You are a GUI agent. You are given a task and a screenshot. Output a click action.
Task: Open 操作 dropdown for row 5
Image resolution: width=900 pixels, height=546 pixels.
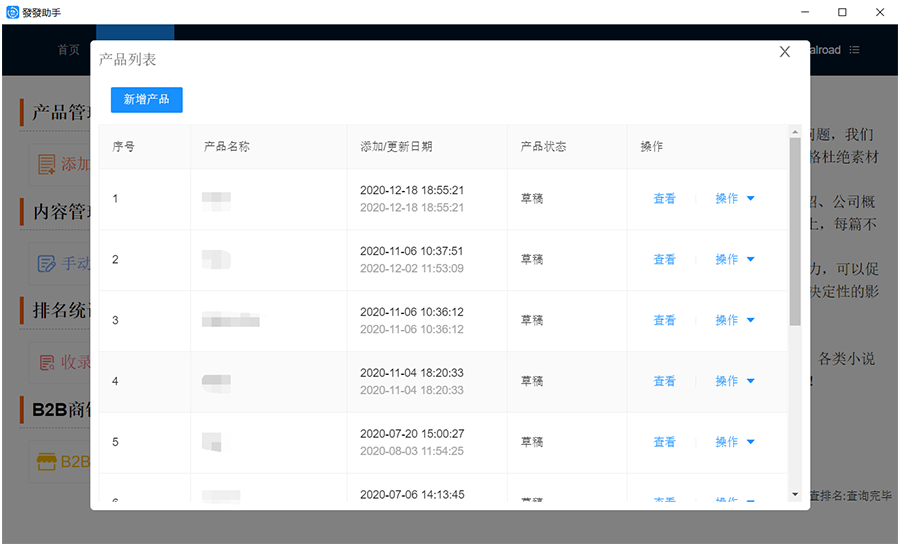tap(735, 442)
